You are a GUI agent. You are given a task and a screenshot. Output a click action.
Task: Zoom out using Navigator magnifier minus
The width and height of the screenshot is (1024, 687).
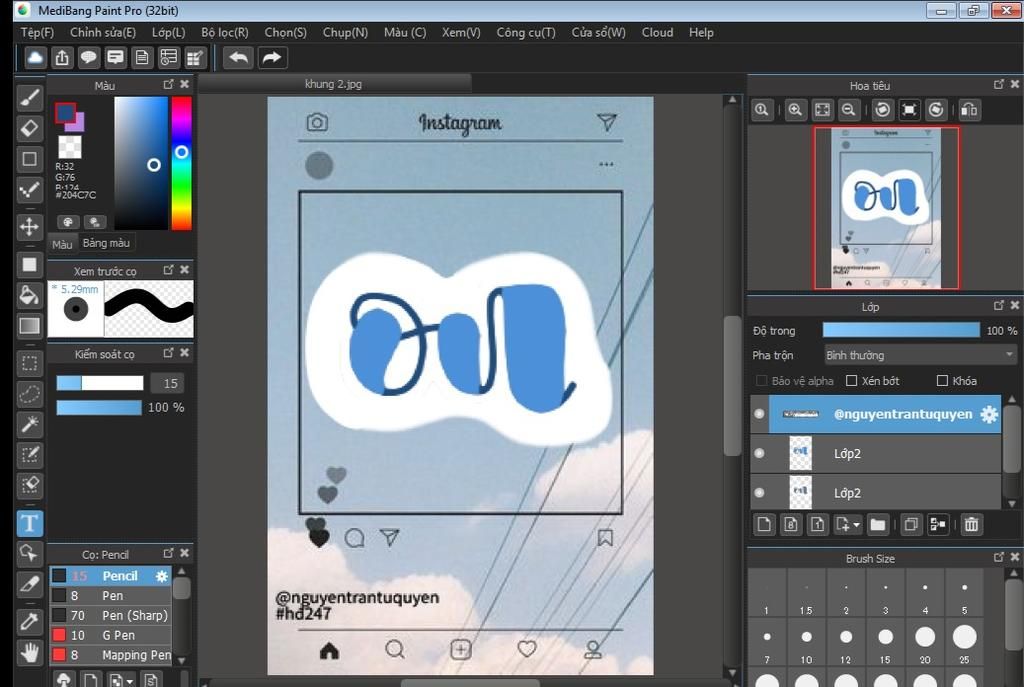(848, 110)
